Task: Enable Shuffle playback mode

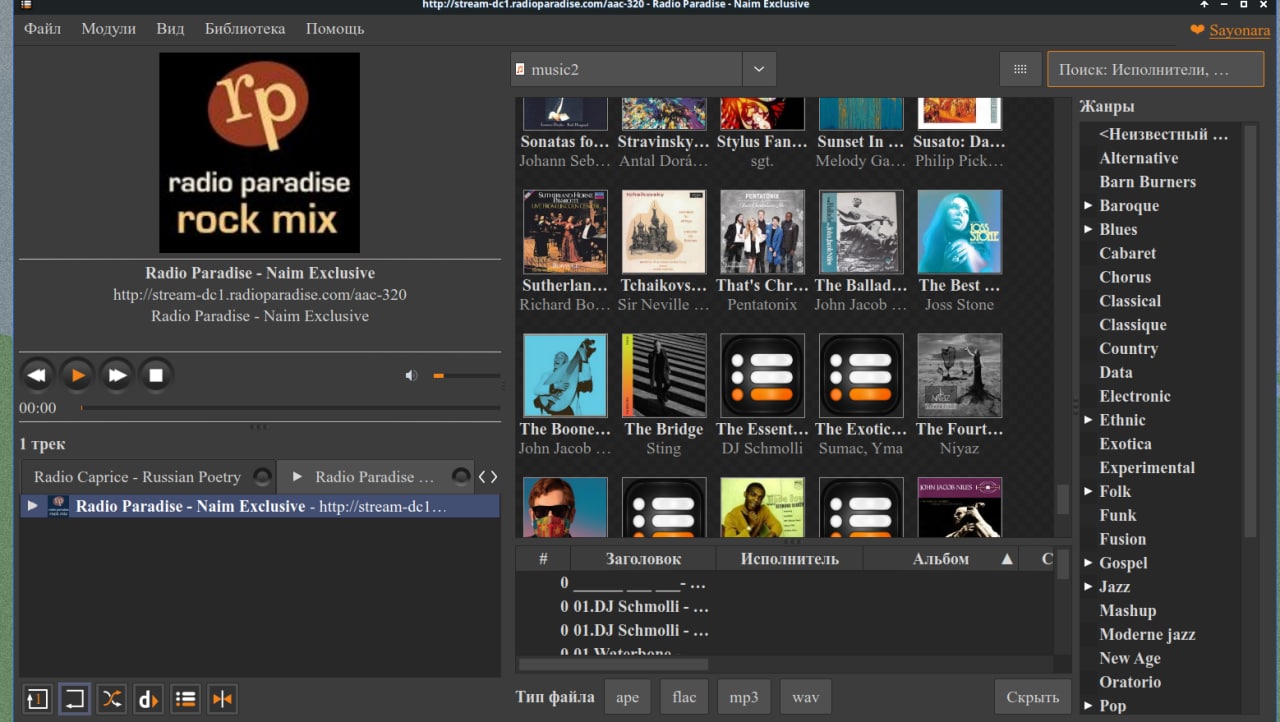Action: 111,699
